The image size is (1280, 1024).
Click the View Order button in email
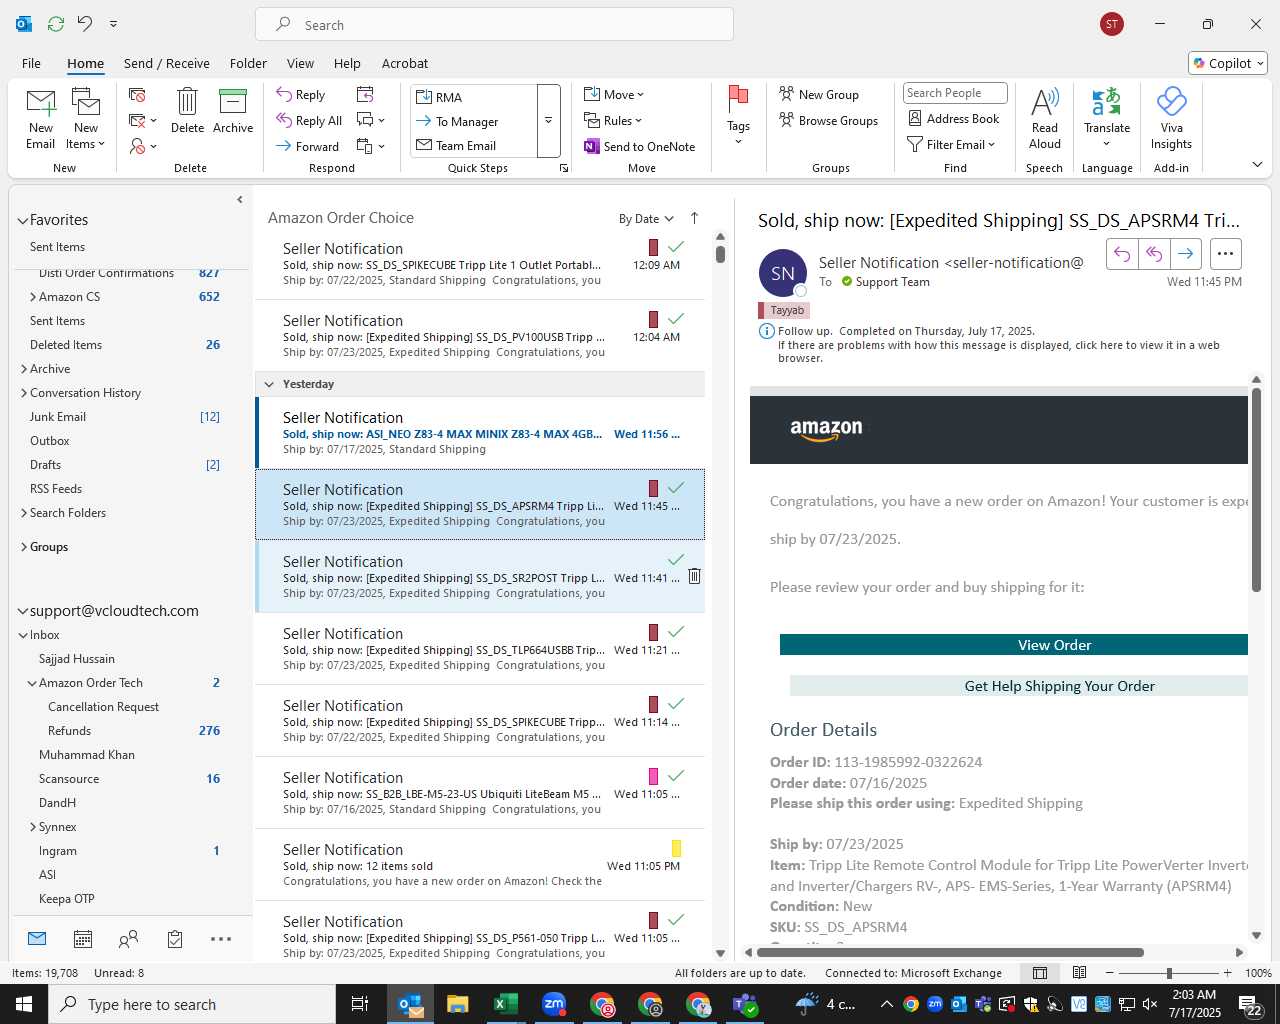coord(1014,645)
